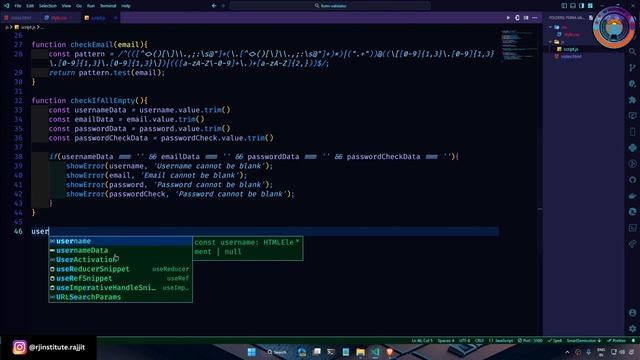Open the Terminal app from the taskbar
Screen dimensions: 640x360
pos(331,352)
